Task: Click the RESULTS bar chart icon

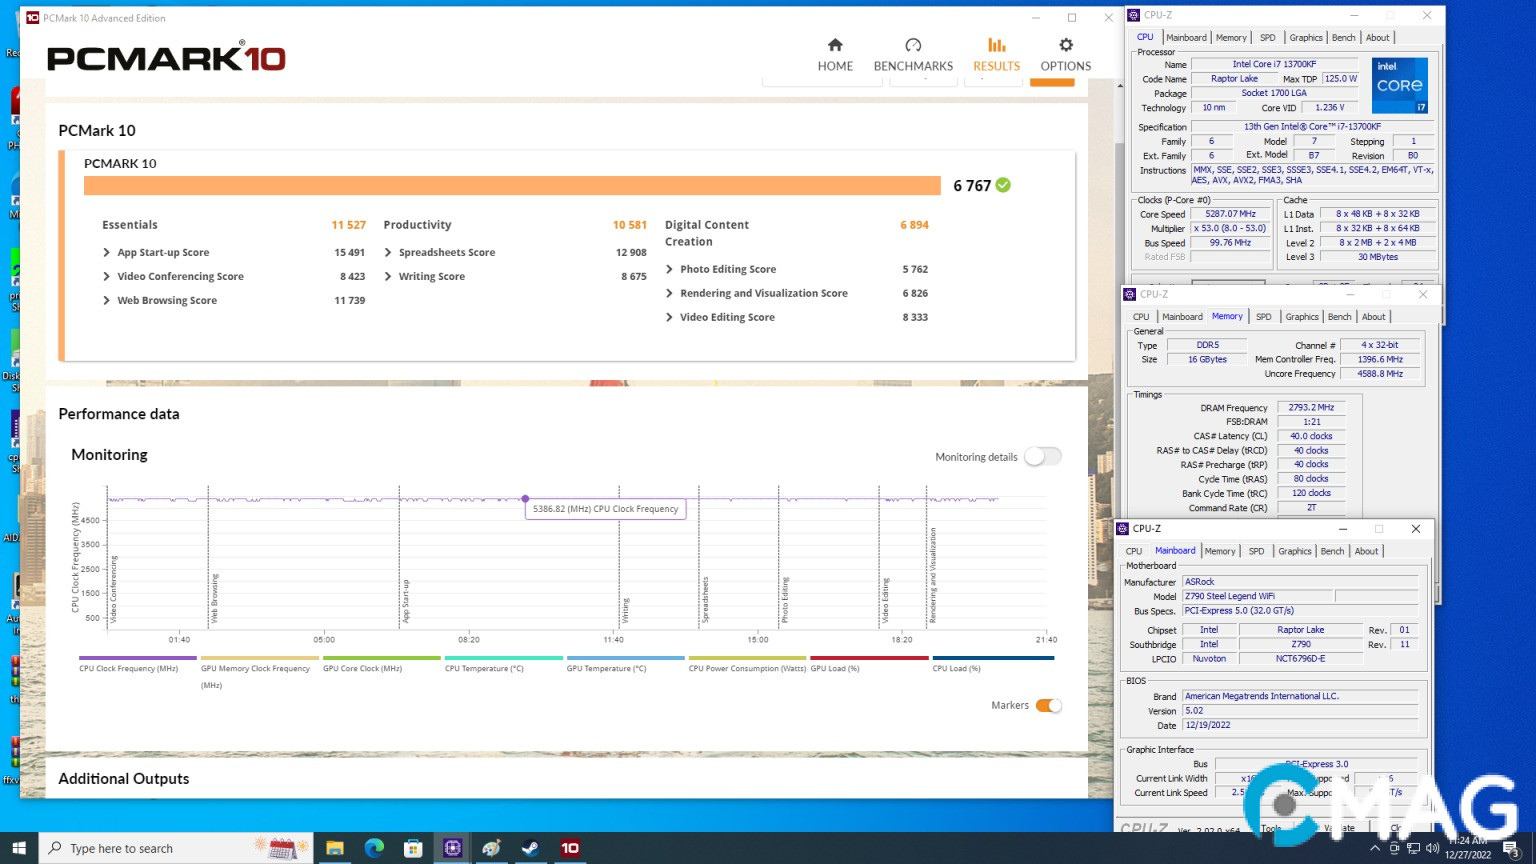Action: 996,46
